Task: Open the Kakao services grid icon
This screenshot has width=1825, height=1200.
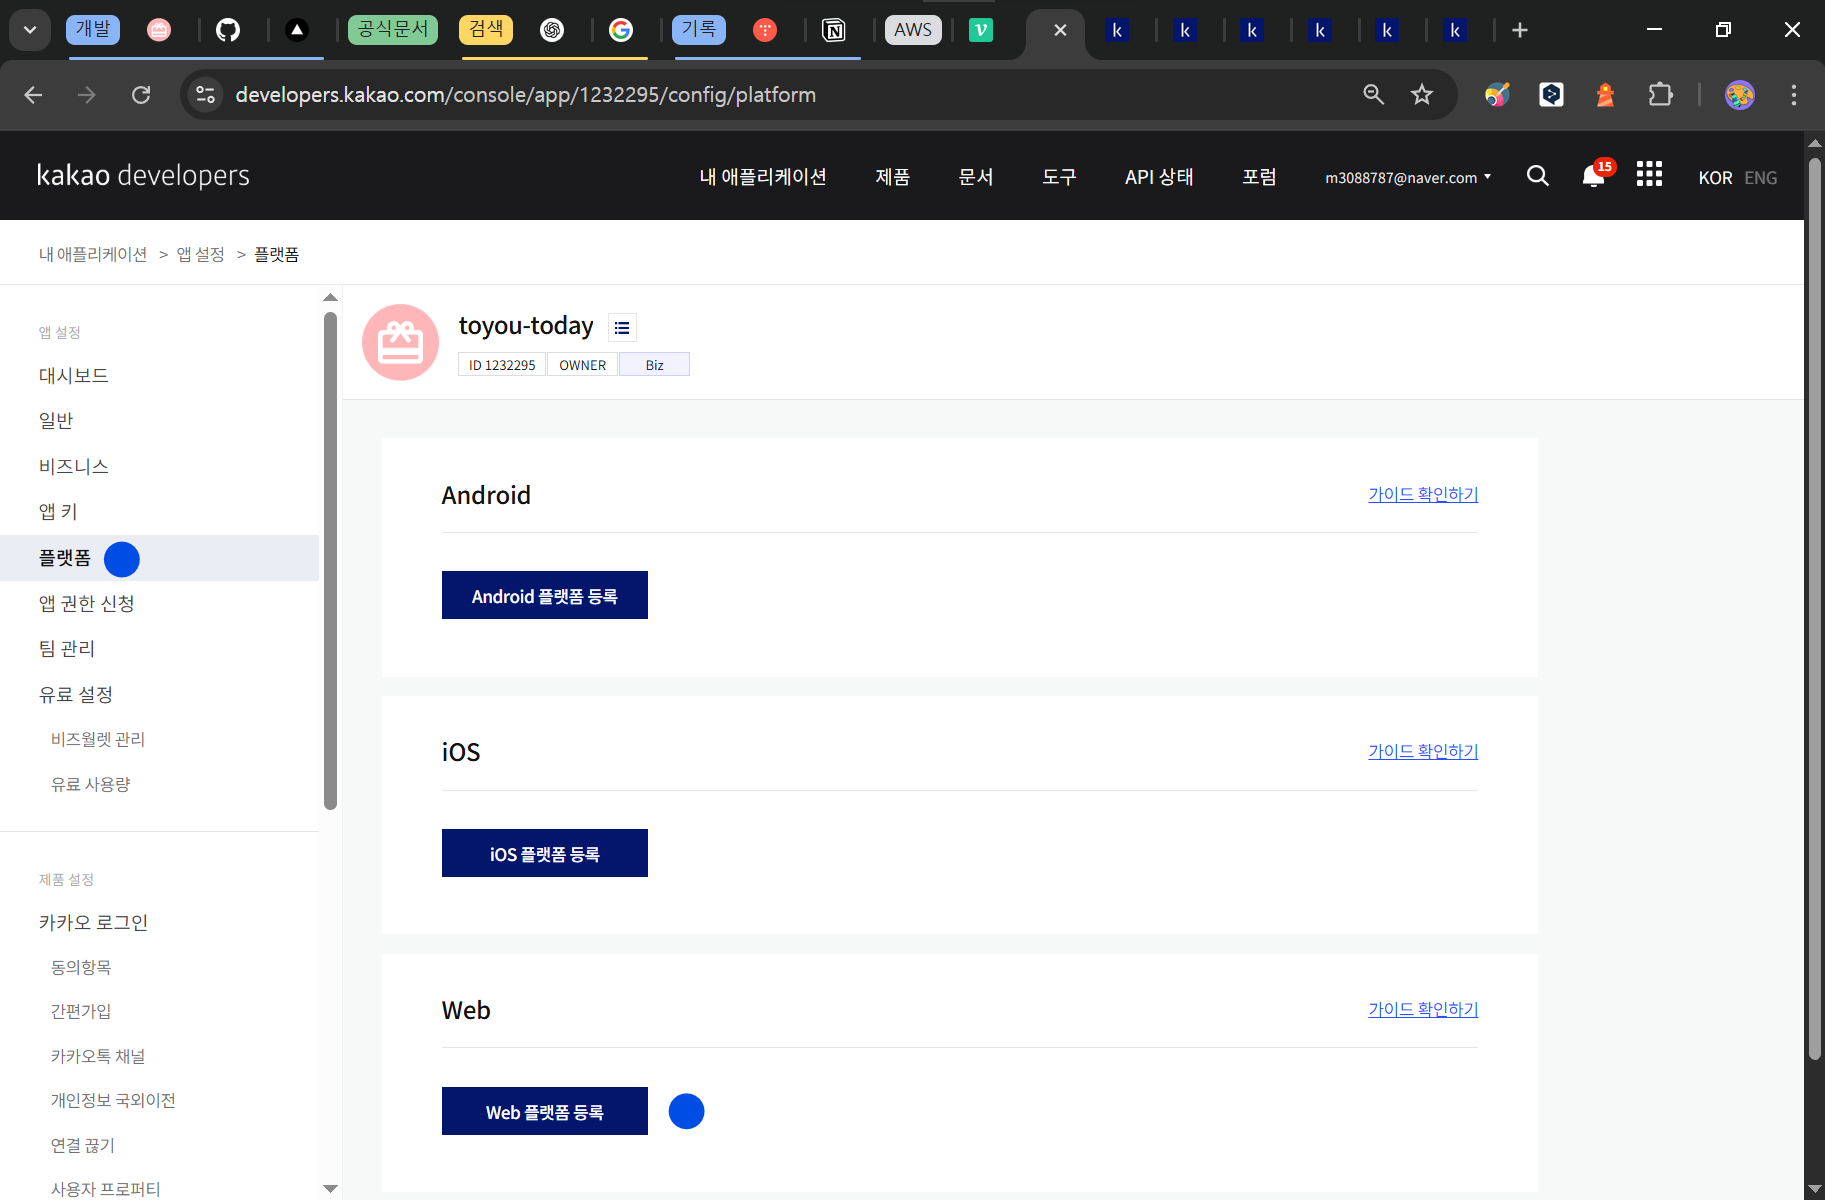Action: [x=1649, y=174]
